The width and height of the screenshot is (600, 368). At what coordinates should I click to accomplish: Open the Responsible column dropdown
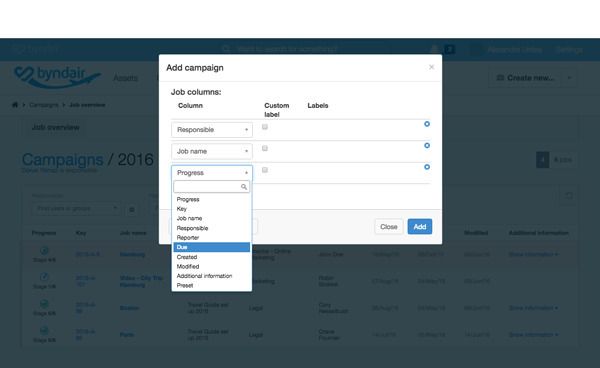coord(212,130)
